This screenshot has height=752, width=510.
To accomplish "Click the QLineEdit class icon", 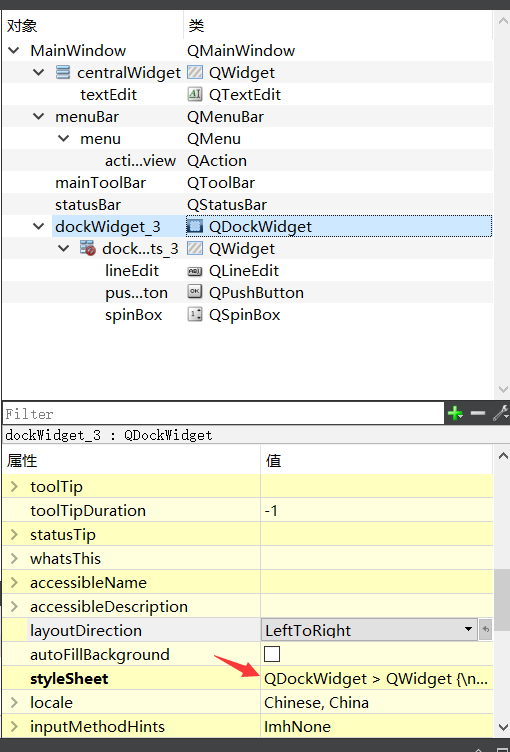I will pos(194,271).
